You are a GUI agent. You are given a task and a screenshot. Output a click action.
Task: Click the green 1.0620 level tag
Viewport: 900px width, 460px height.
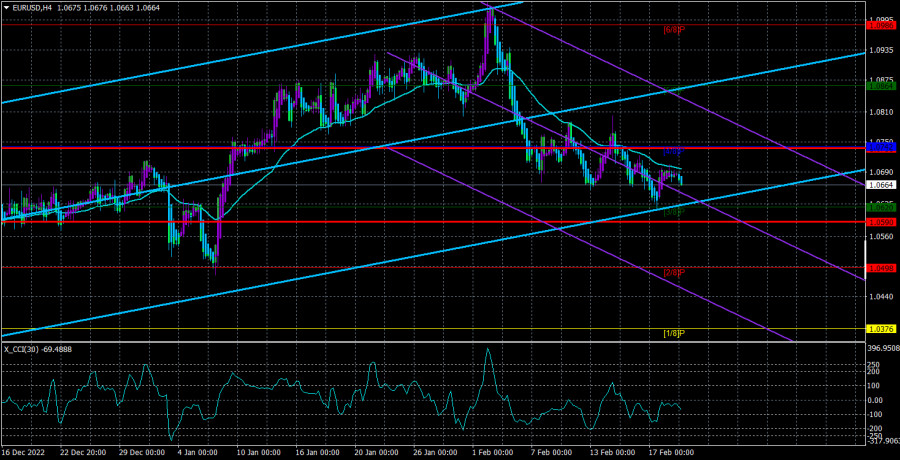tap(881, 207)
